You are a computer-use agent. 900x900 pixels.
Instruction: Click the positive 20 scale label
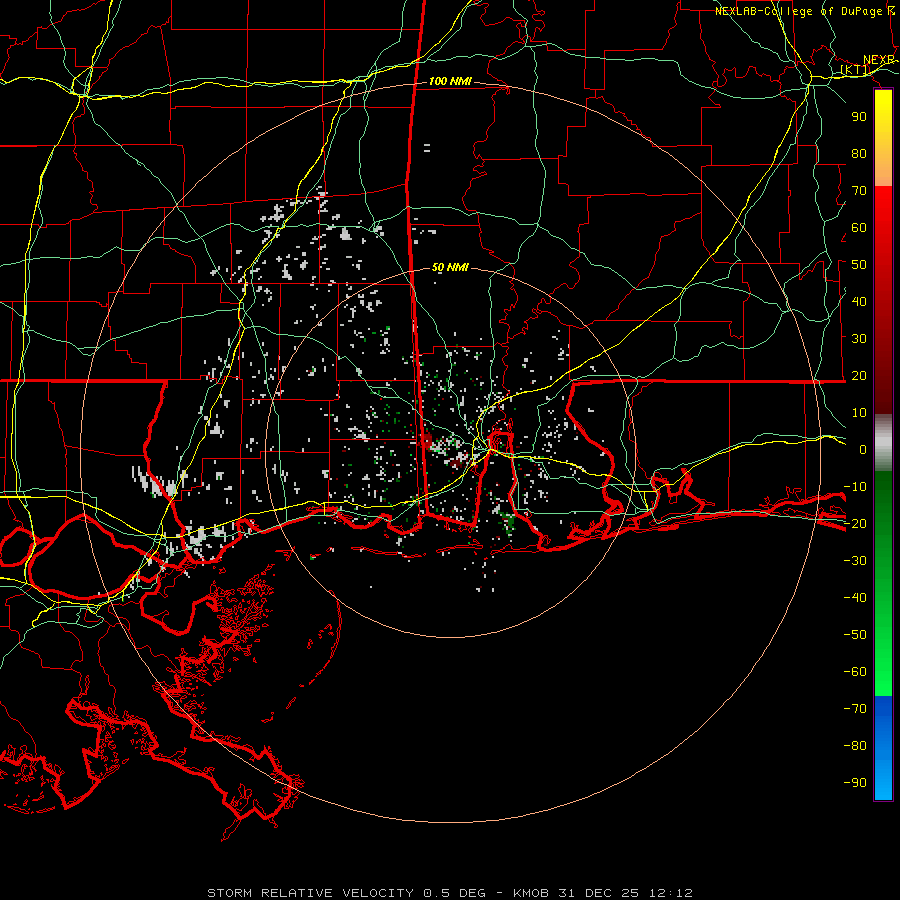point(859,375)
